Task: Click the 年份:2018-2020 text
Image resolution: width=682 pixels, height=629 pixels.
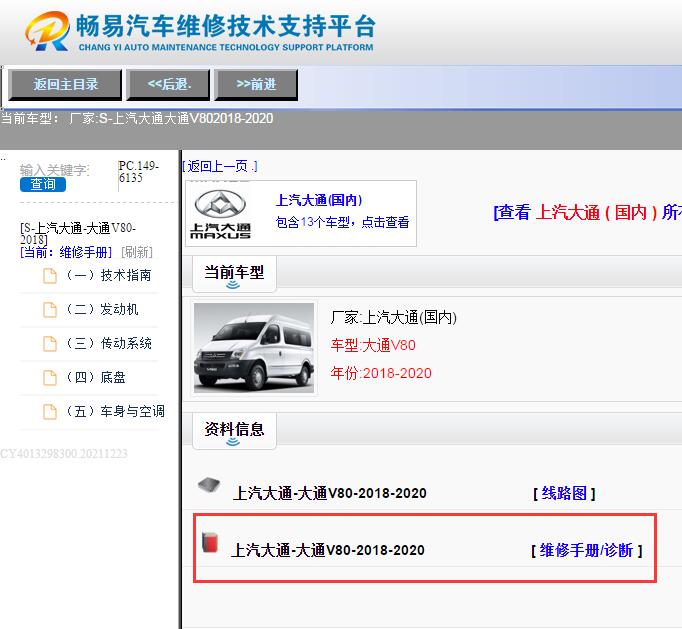Action: tap(381, 373)
